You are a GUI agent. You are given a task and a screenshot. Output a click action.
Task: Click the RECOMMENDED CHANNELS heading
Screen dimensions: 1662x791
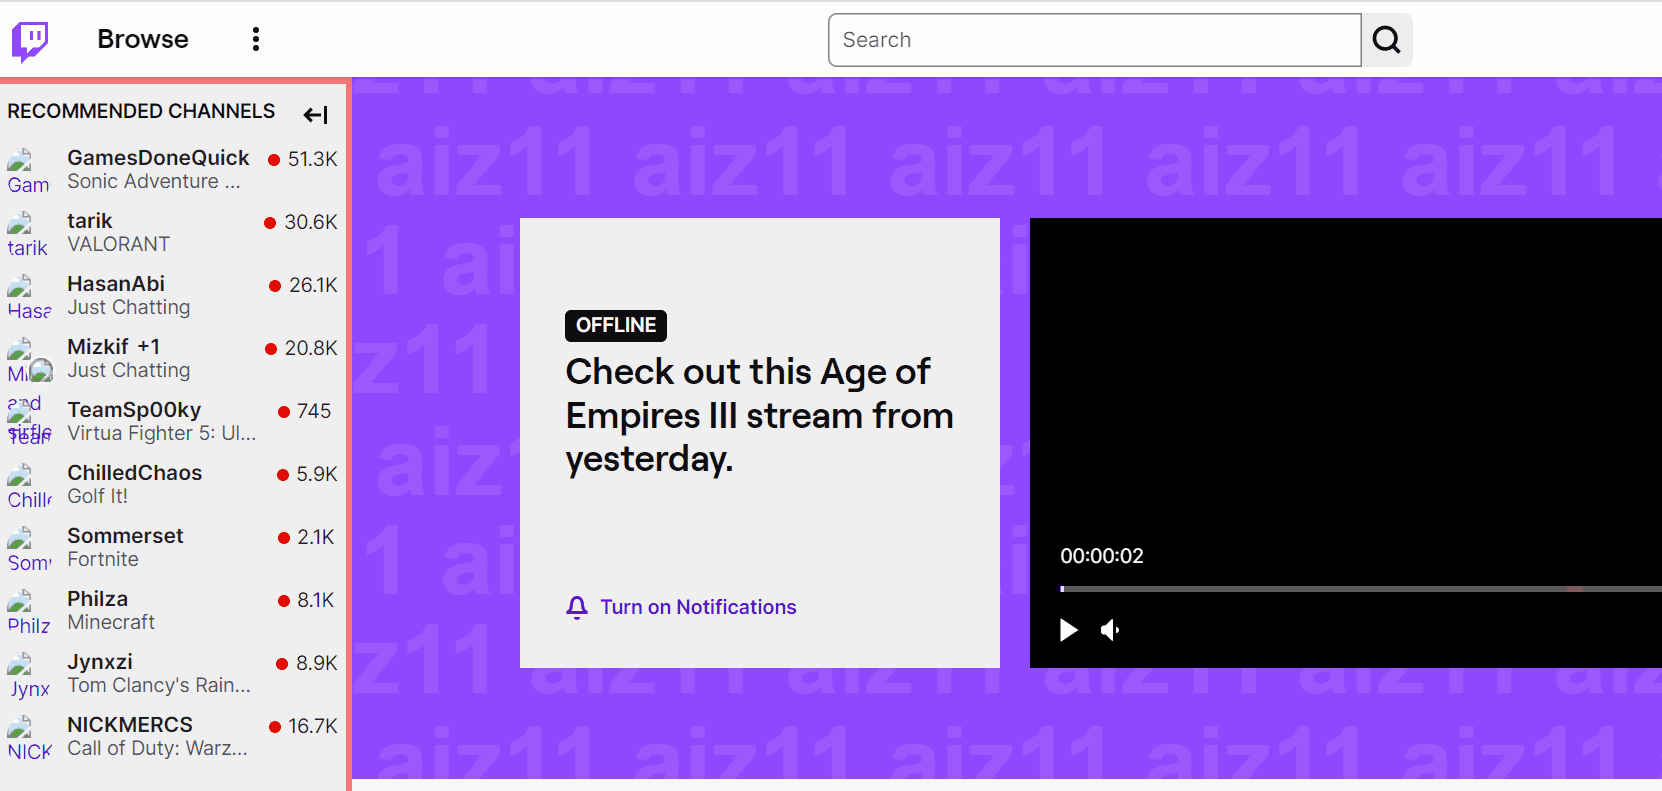click(141, 111)
